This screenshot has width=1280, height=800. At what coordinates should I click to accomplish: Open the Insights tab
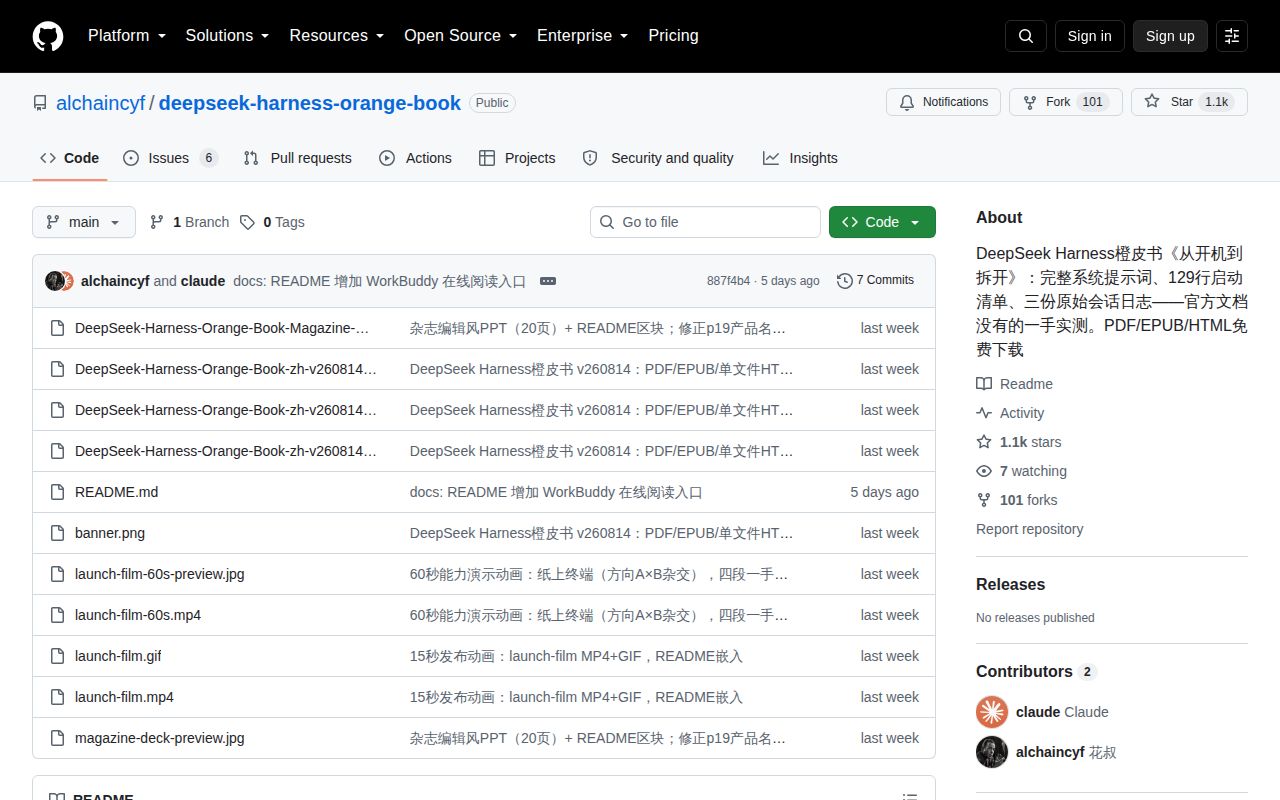[x=800, y=158]
